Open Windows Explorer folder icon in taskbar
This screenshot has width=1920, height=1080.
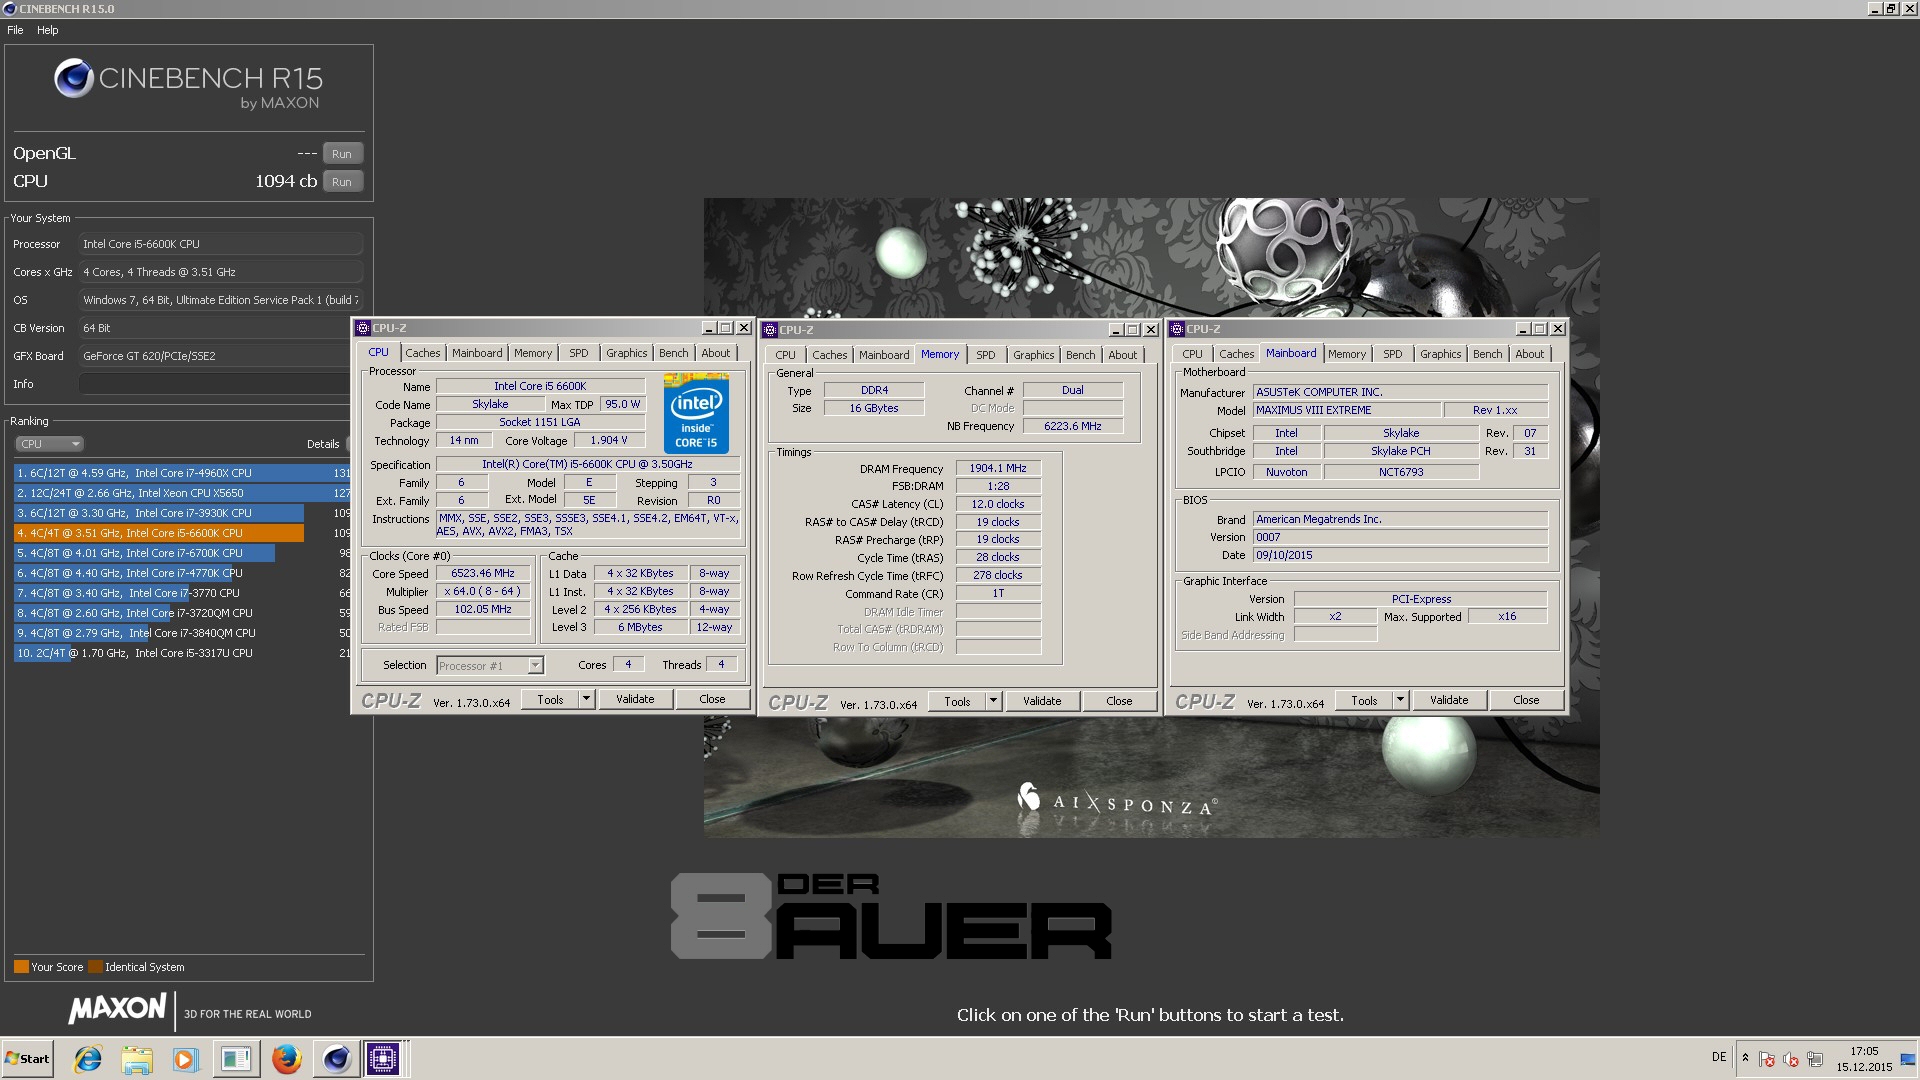coord(137,1058)
